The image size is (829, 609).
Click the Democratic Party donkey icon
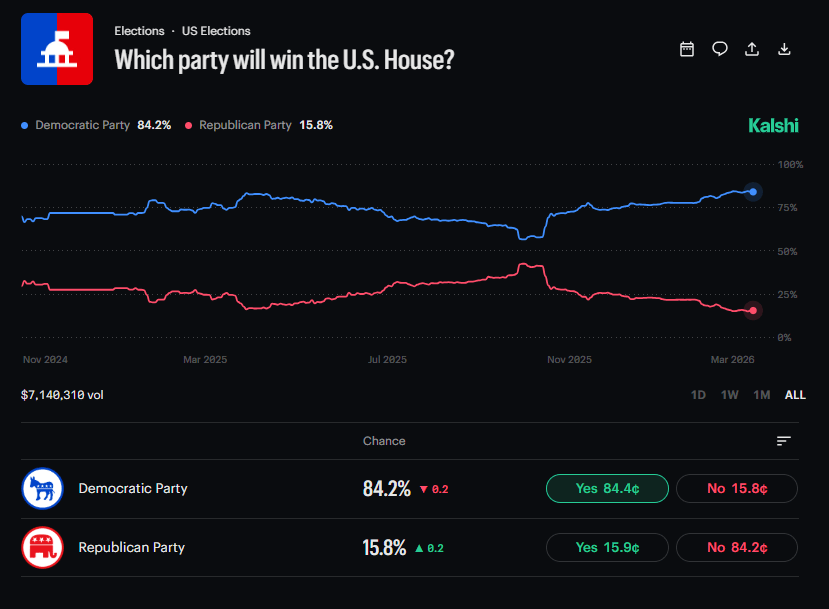click(x=42, y=488)
